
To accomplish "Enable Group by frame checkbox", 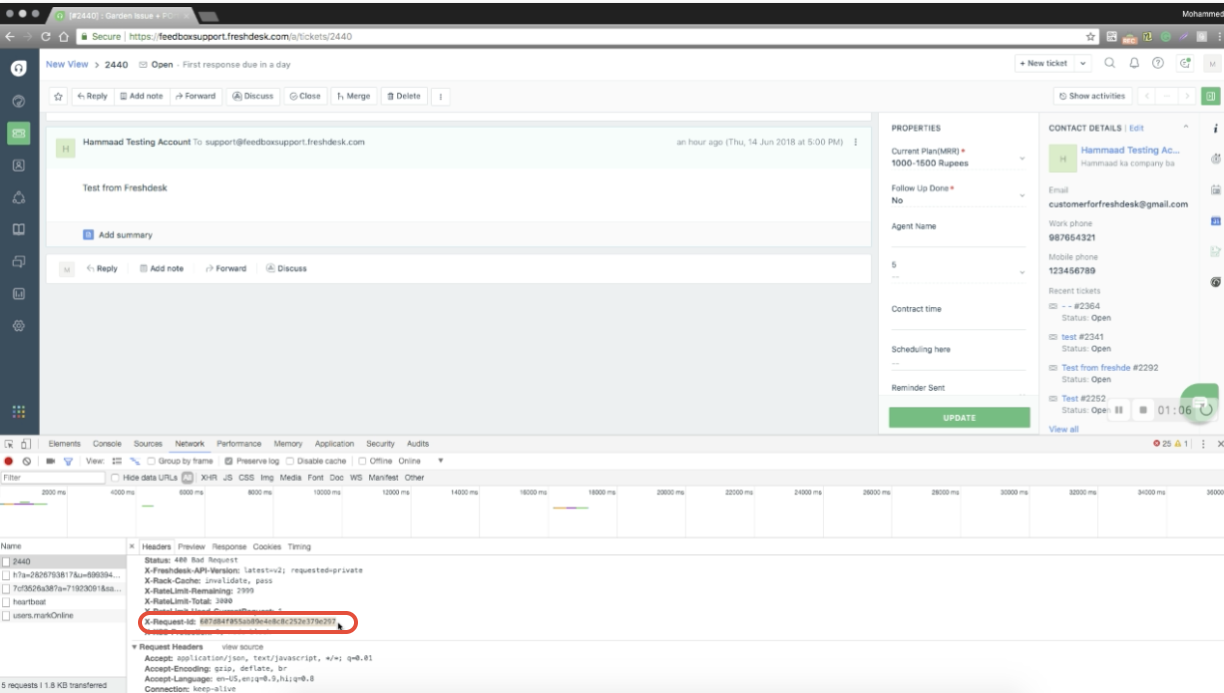I will pyautogui.click(x=151, y=461).
